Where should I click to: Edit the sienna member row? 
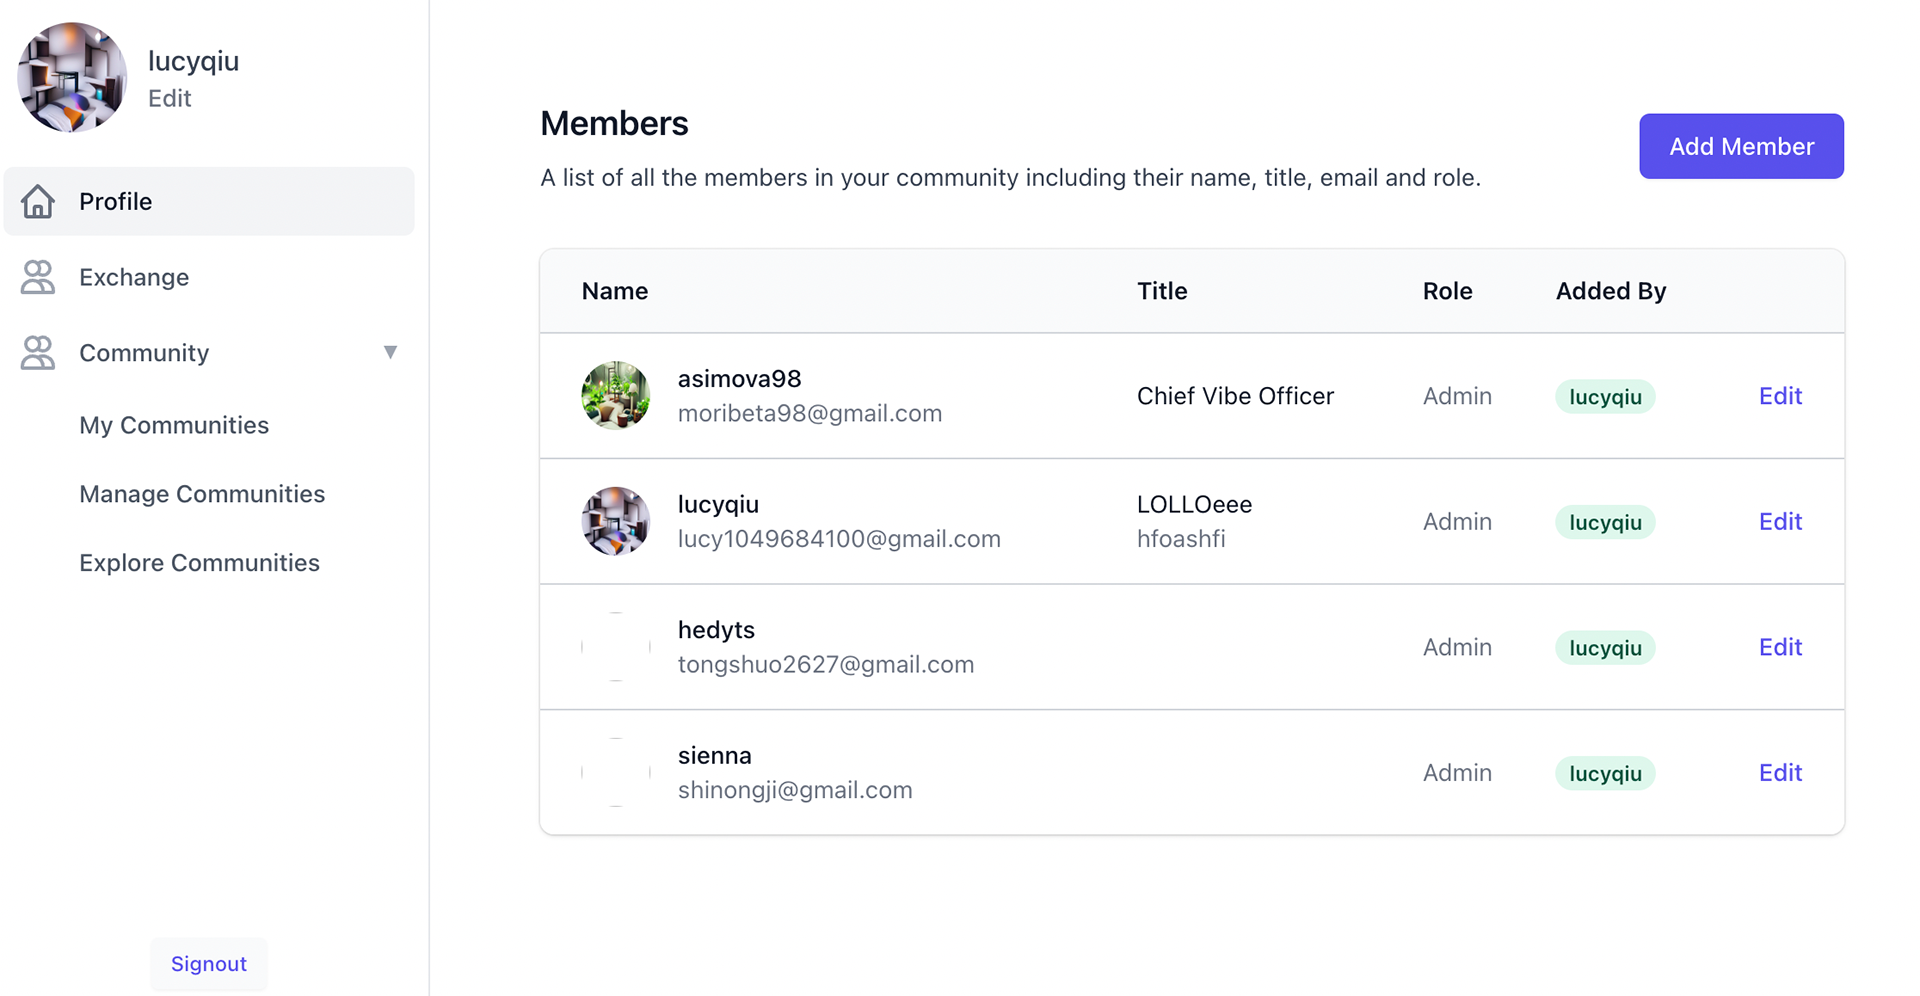(1780, 772)
